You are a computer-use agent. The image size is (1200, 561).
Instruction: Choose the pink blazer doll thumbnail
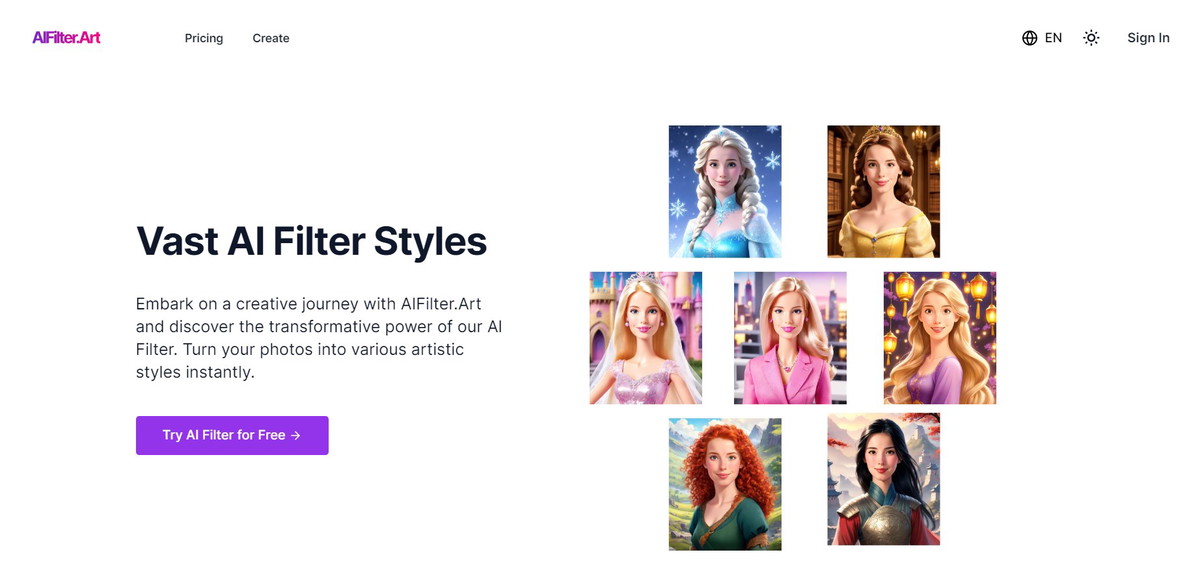pos(790,338)
